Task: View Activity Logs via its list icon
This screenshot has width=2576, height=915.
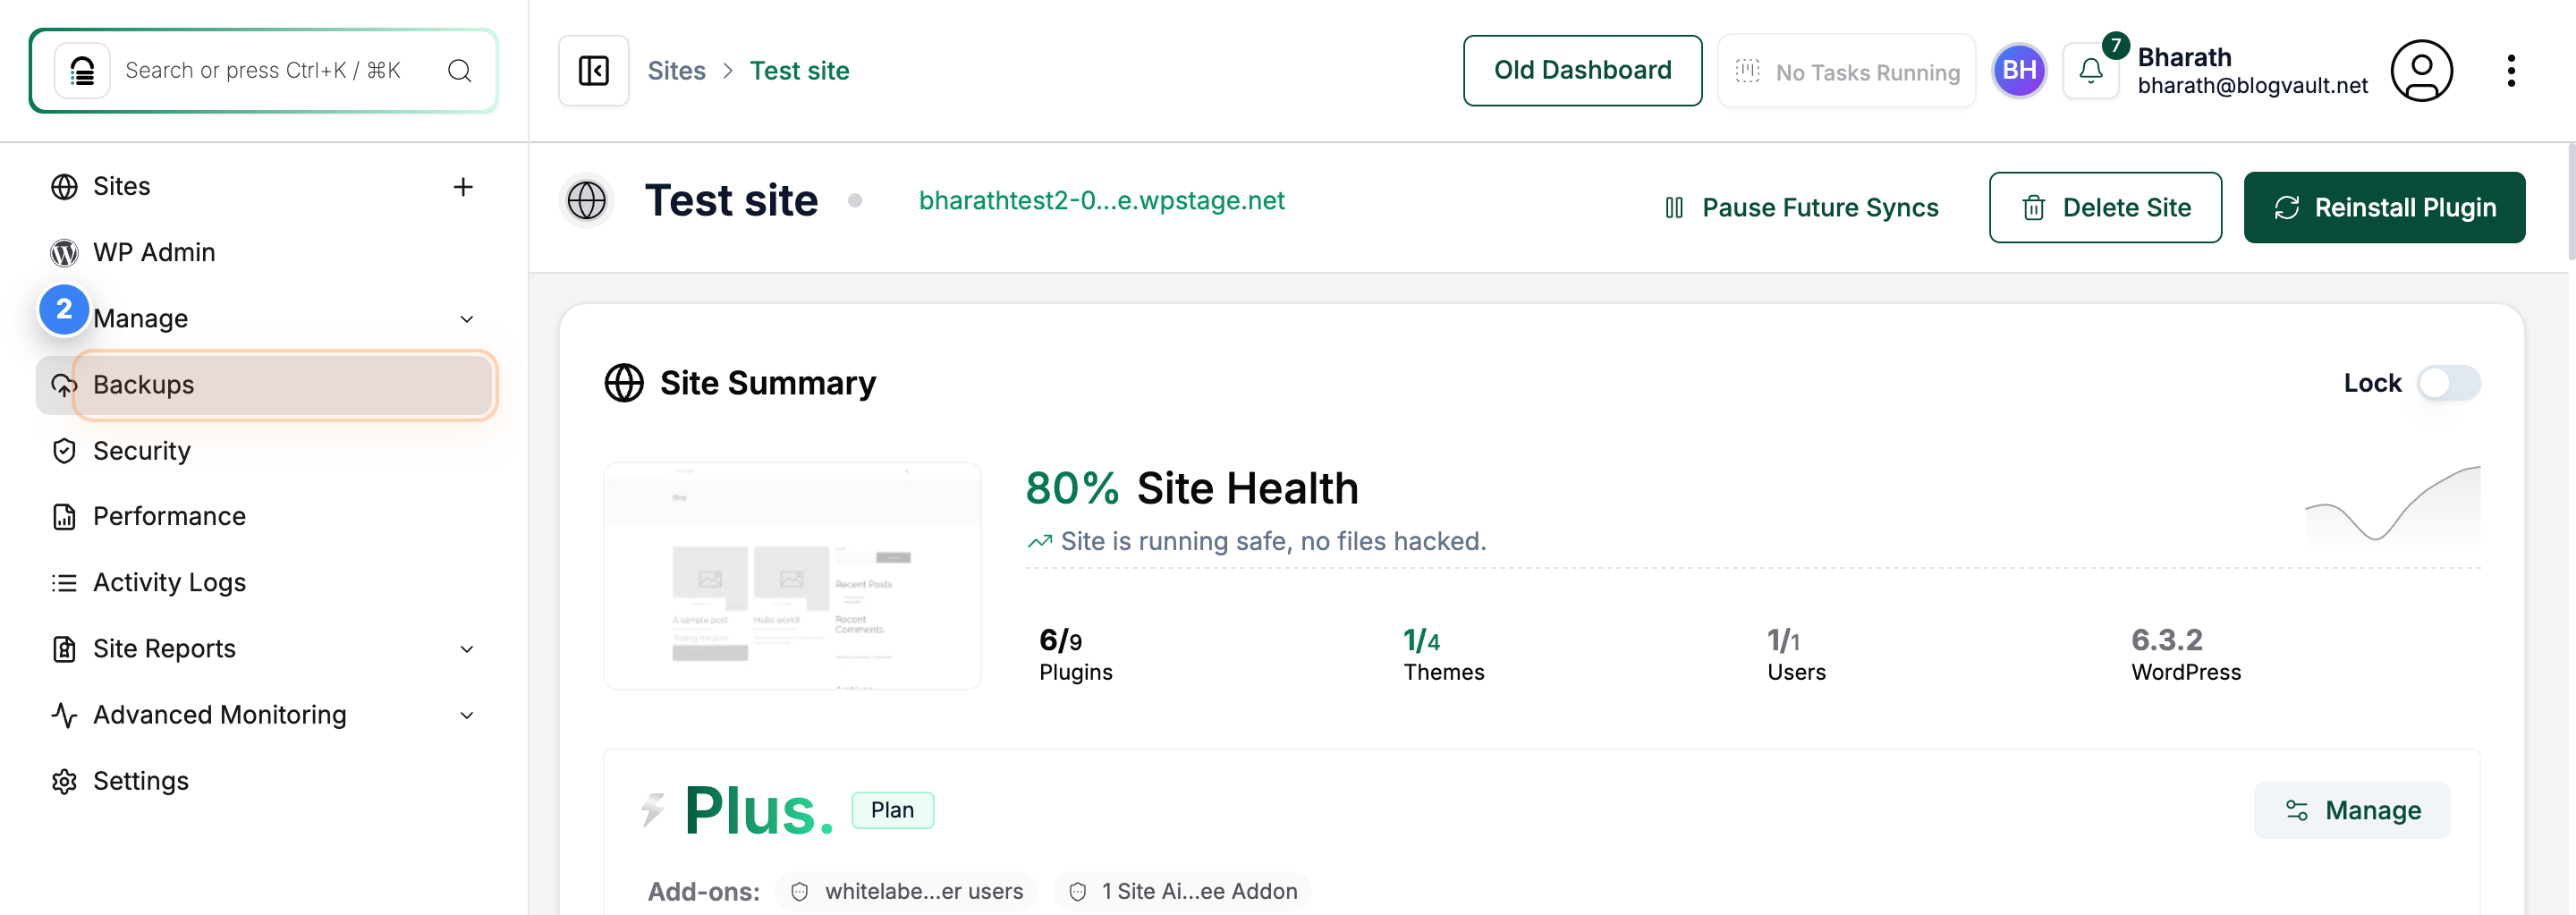Action: coord(63,582)
